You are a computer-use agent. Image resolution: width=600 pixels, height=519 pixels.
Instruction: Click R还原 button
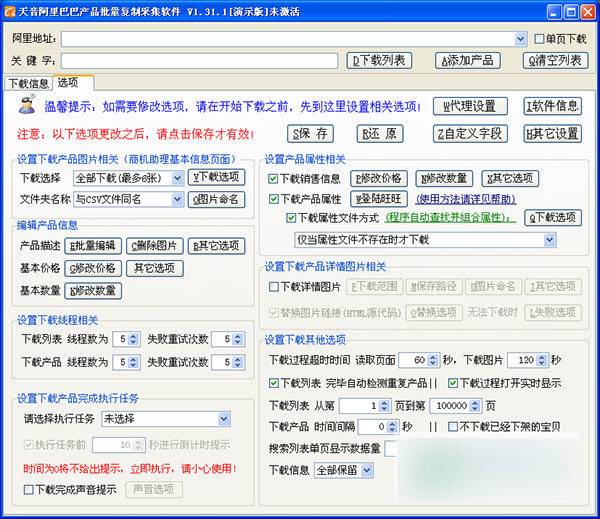tap(380, 134)
